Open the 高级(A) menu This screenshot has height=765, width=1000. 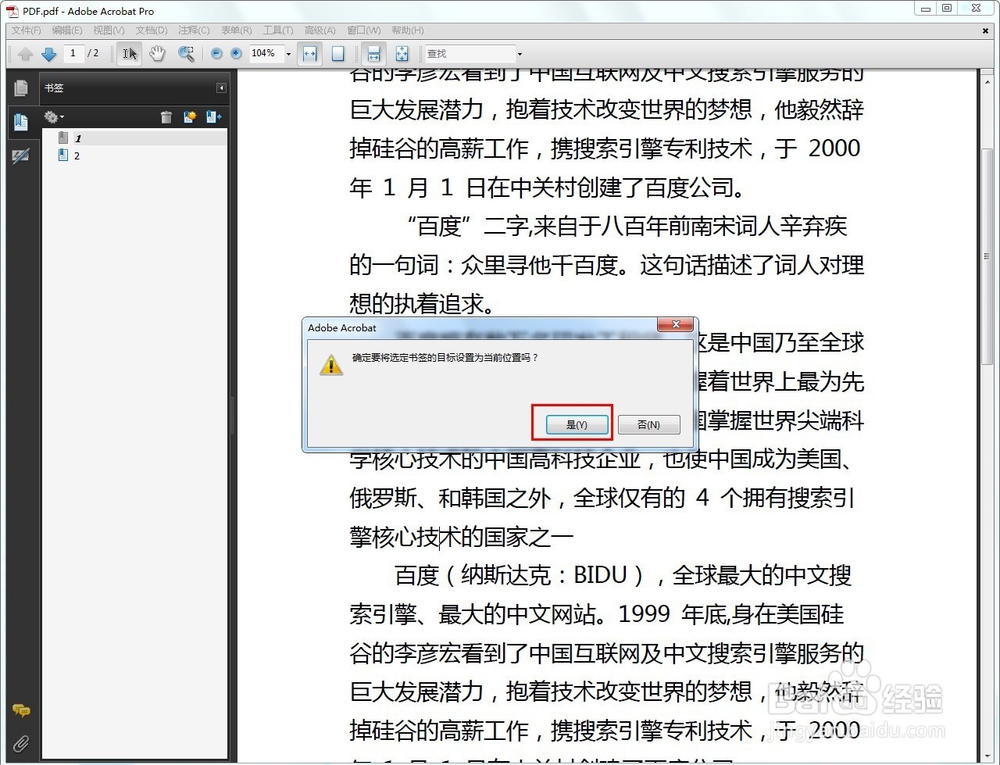320,30
